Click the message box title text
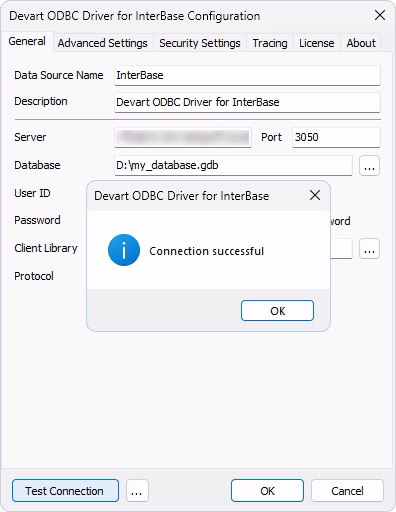Screen dimensions: 396x512 click(x=182, y=196)
